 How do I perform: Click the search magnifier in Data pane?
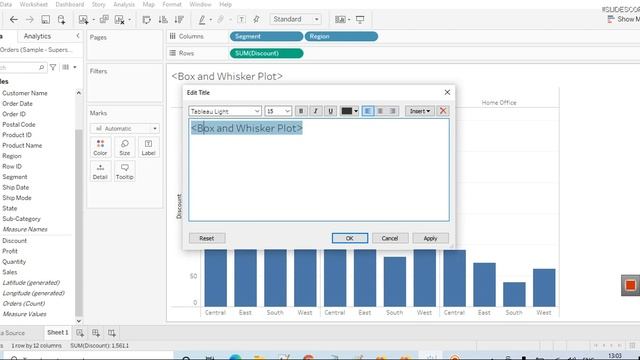tap(41, 67)
